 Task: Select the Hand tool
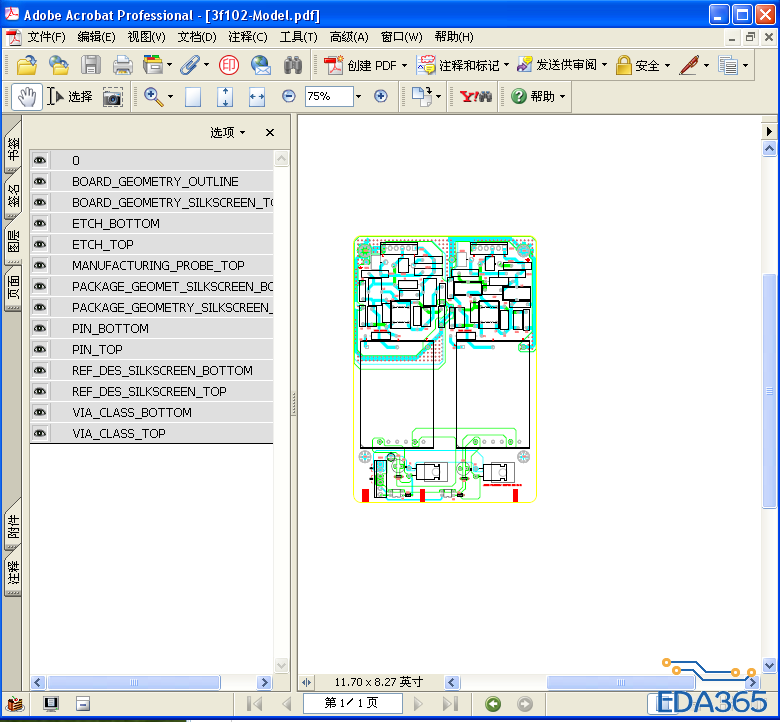(x=27, y=97)
